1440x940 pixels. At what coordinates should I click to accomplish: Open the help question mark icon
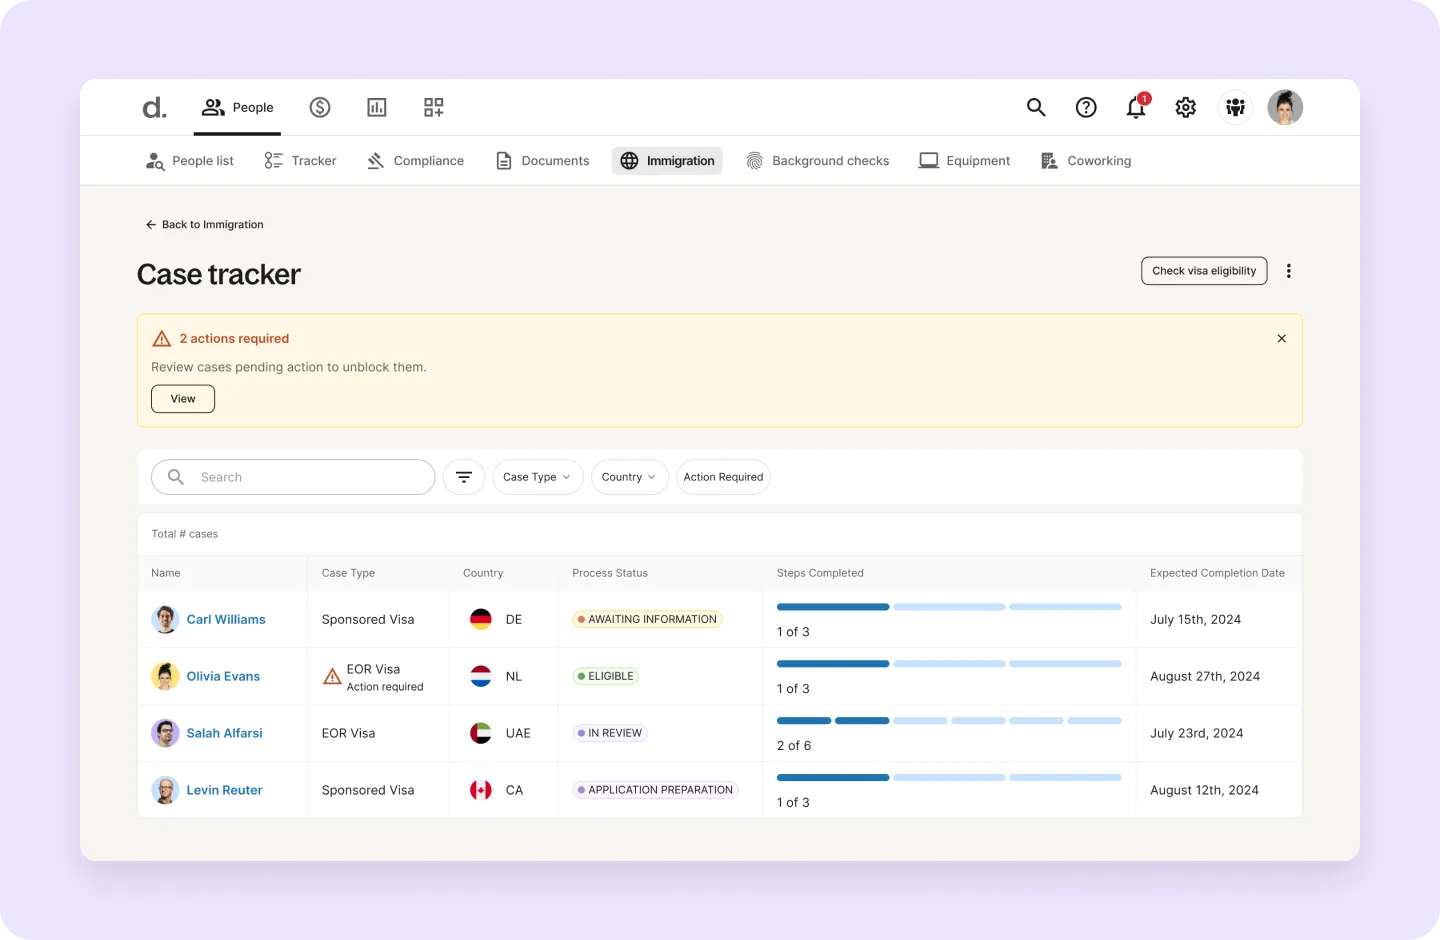[1086, 107]
